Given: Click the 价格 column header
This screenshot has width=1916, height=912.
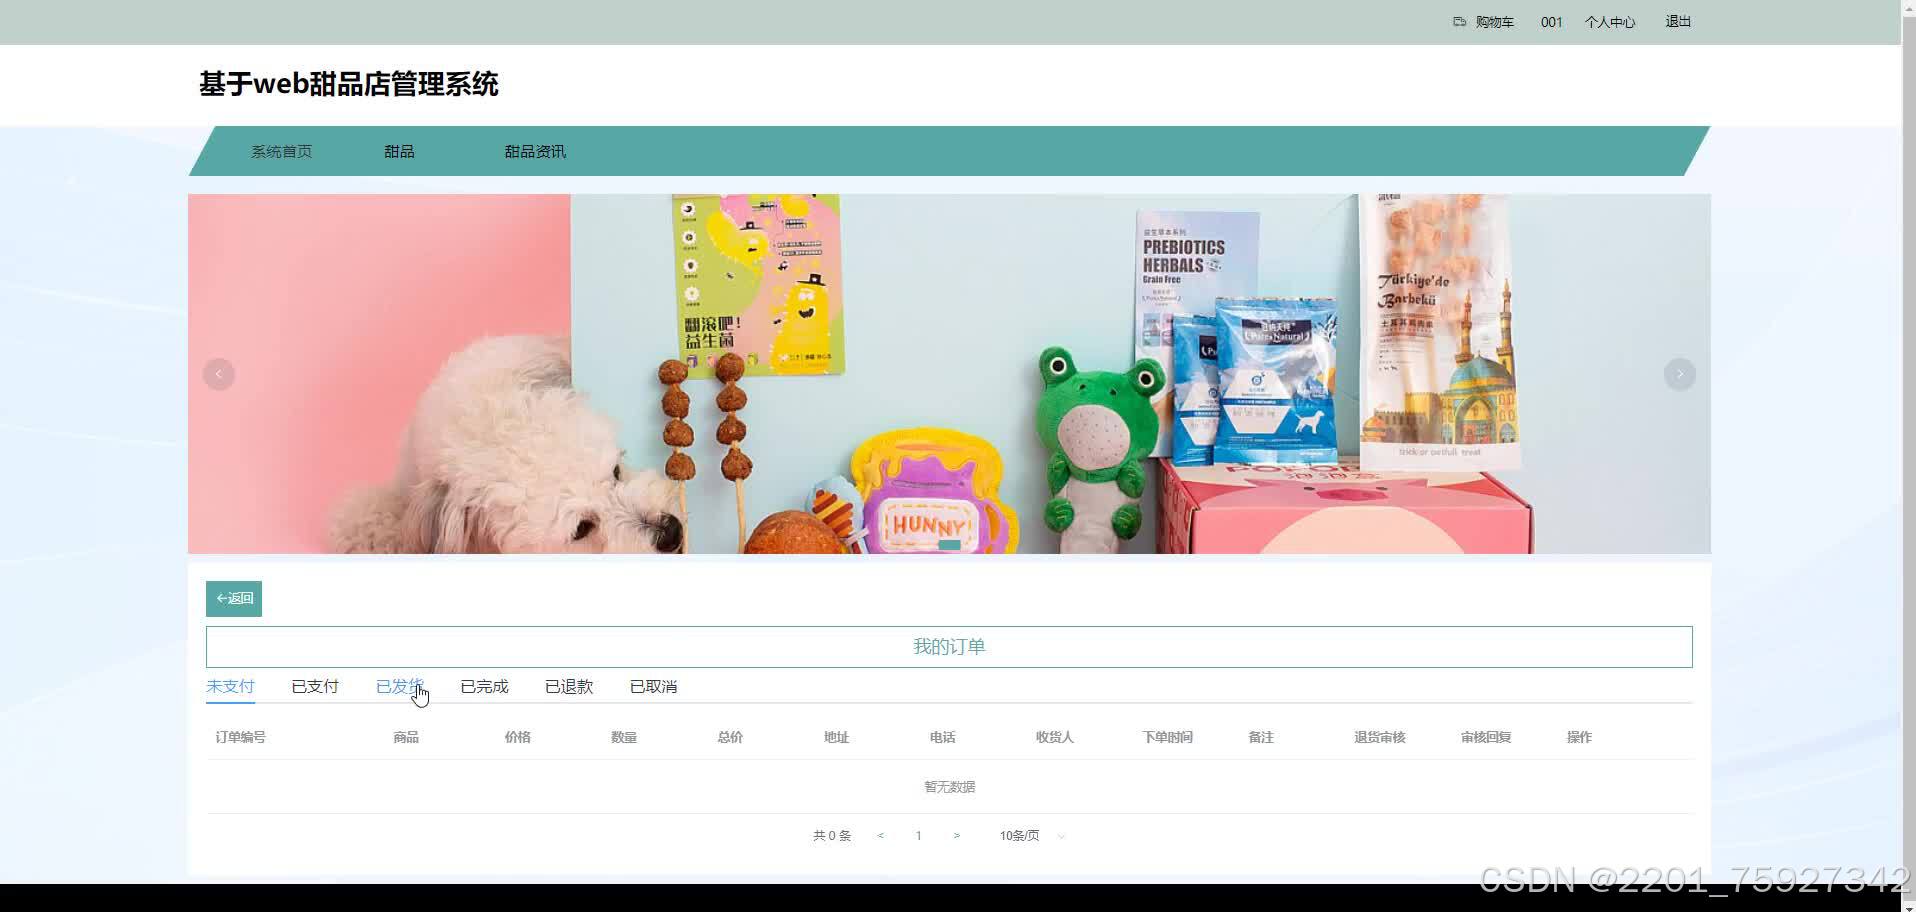Looking at the screenshot, I should (518, 737).
